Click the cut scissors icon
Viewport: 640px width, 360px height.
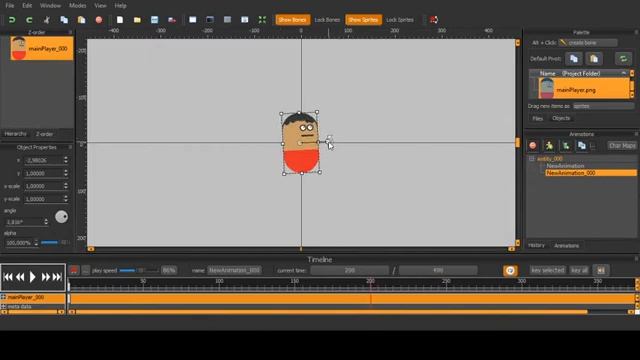47,20
